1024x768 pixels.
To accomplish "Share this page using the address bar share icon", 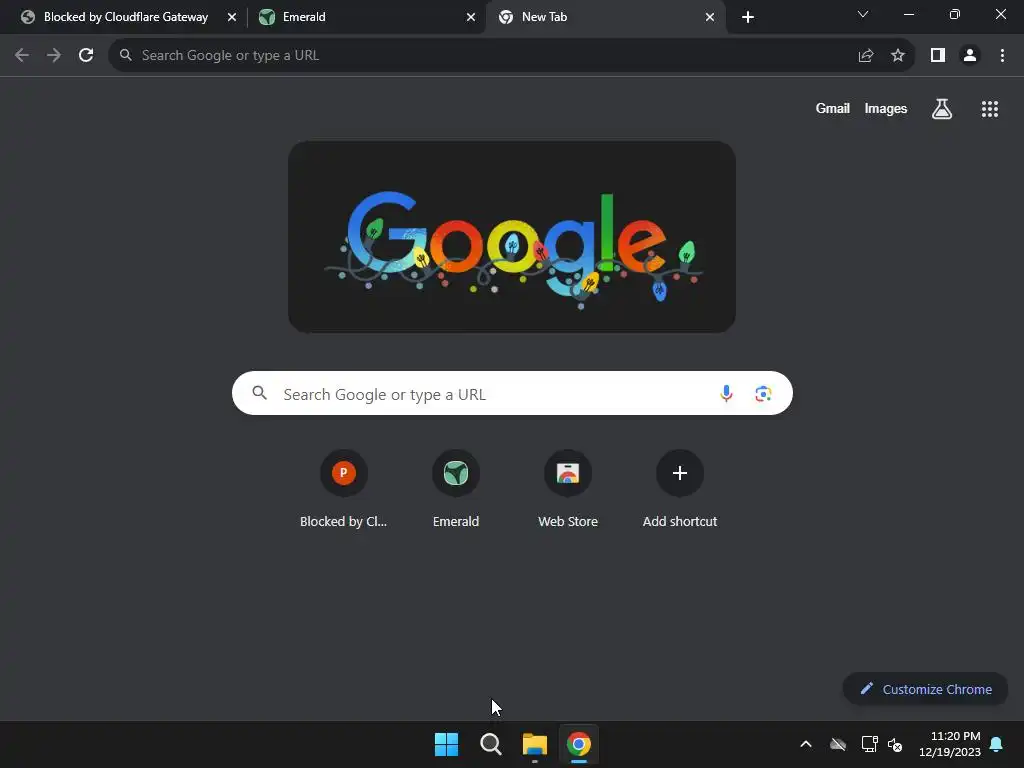I will pyautogui.click(x=866, y=56).
